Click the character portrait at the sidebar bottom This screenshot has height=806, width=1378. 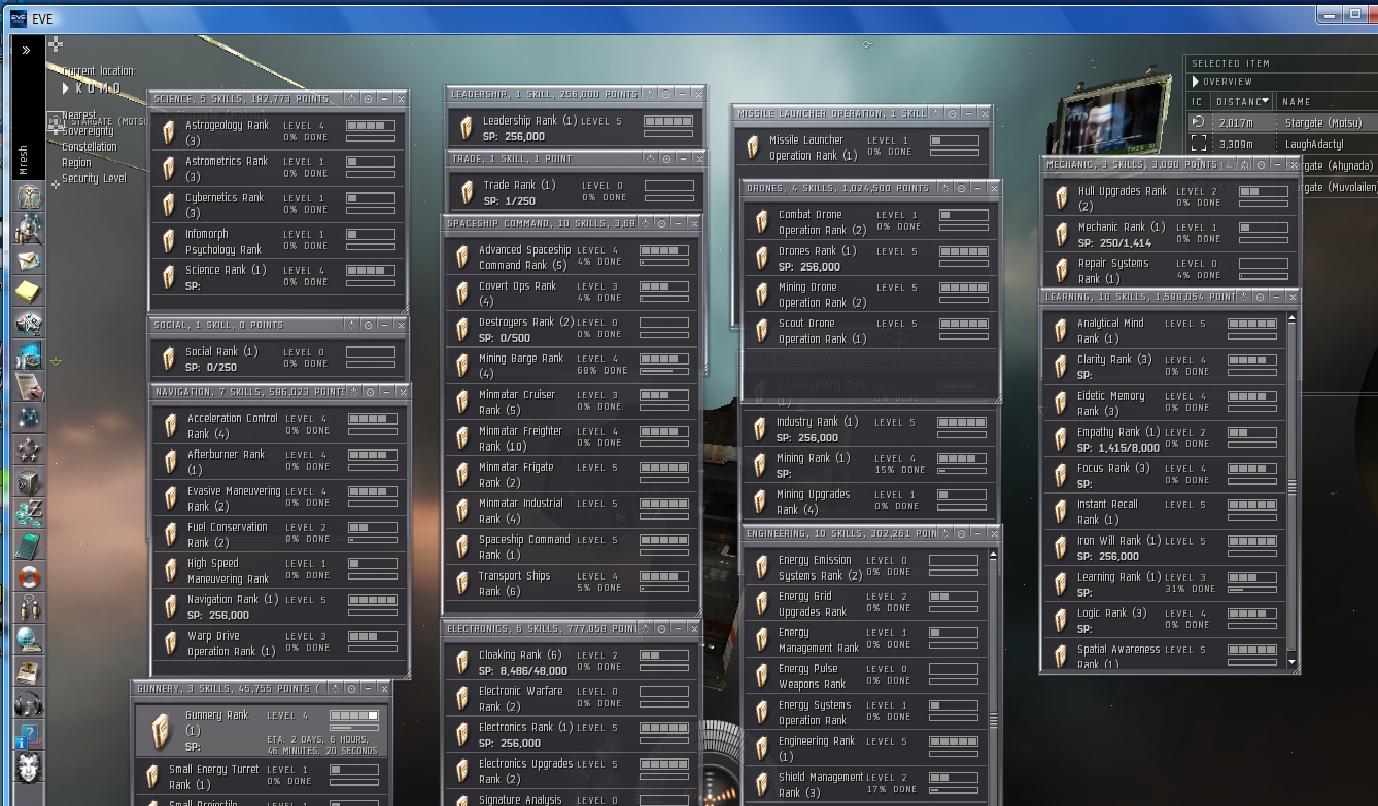coord(28,768)
